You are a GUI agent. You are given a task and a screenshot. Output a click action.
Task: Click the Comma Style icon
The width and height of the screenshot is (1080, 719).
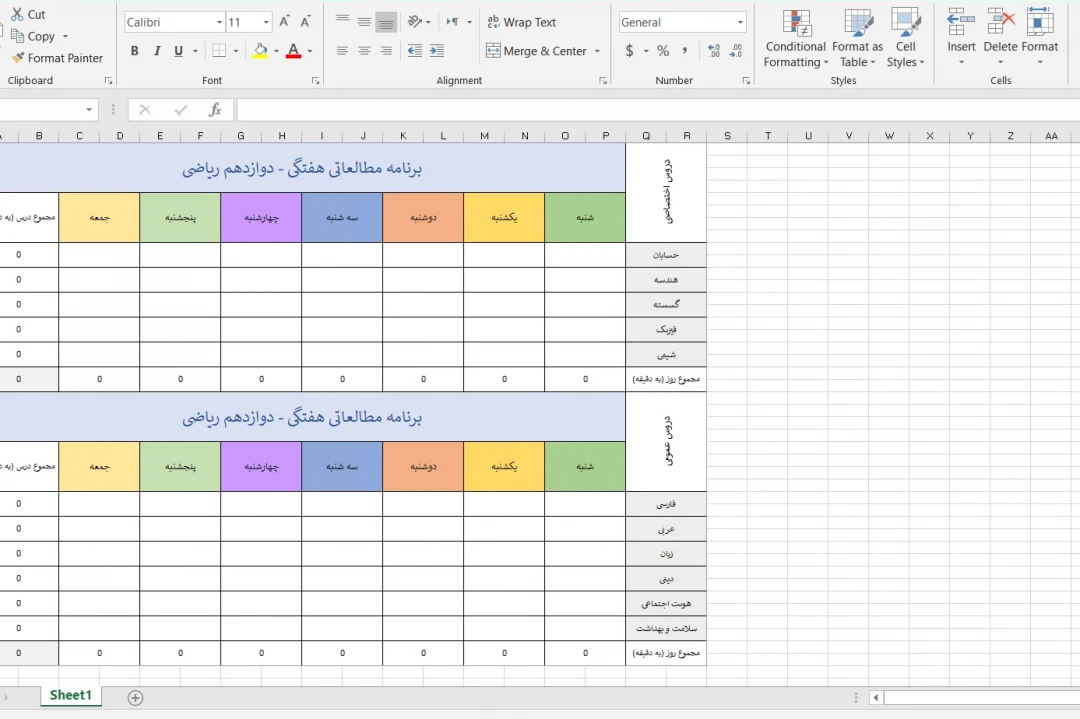coord(685,51)
